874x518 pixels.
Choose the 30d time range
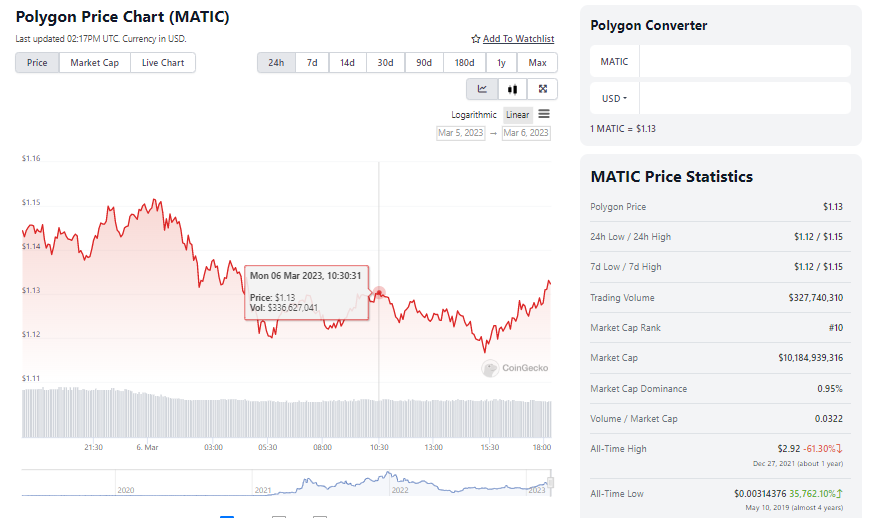pos(385,62)
